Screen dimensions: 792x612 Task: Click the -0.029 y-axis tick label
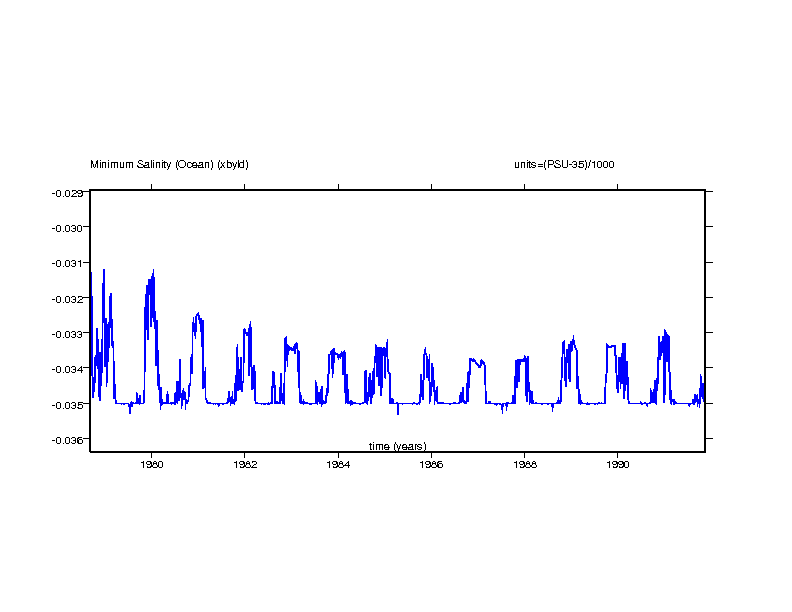point(67,192)
